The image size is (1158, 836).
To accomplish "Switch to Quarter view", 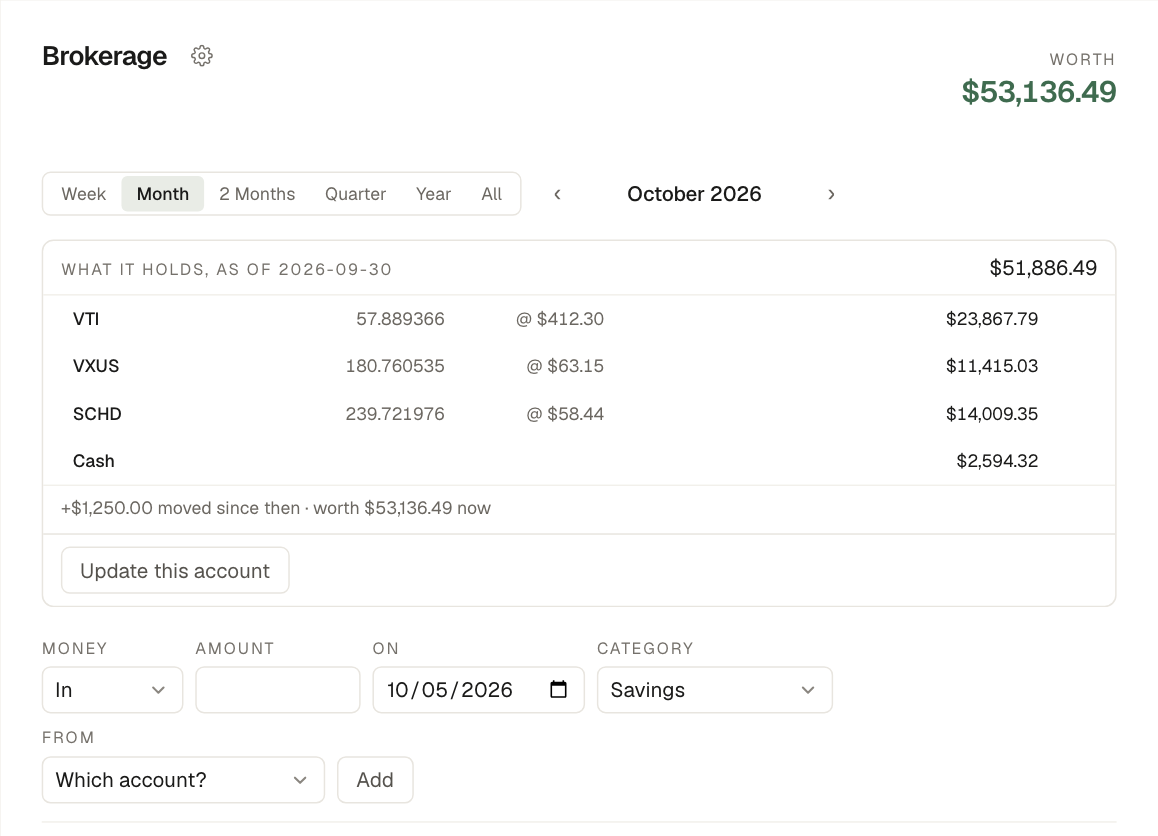I will pos(355,194).
